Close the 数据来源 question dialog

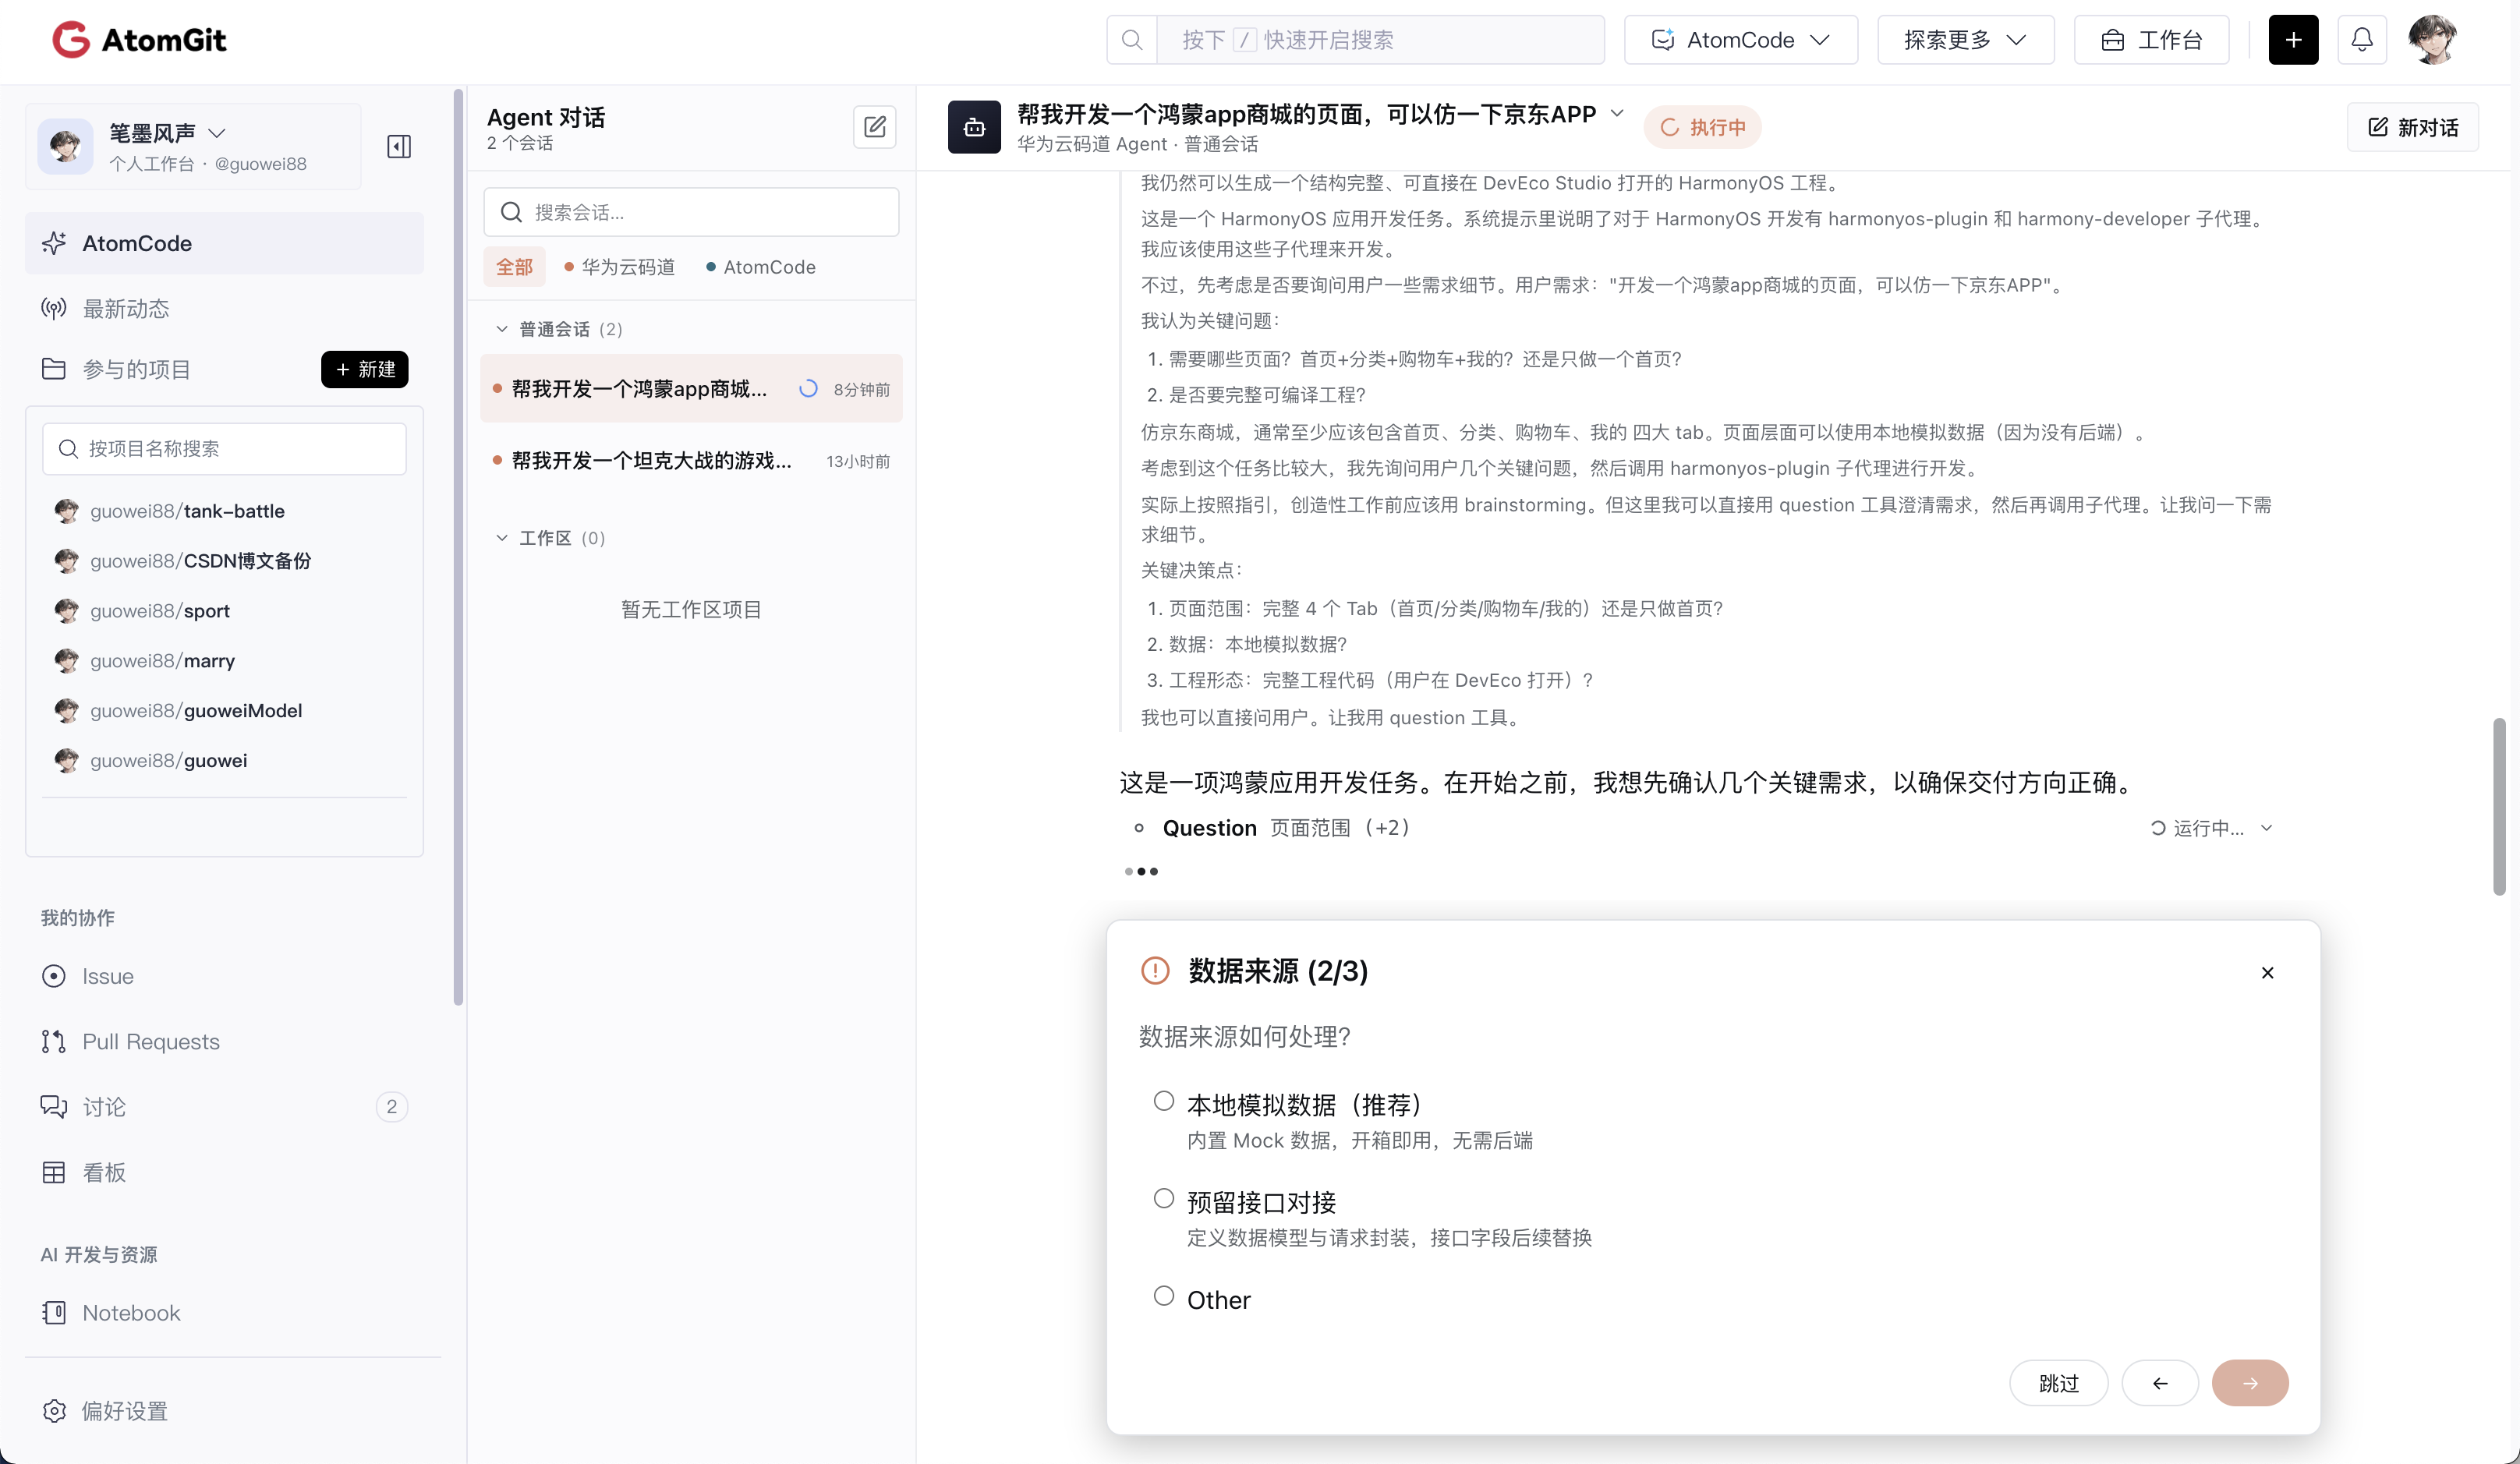(x=2267, y=973)
